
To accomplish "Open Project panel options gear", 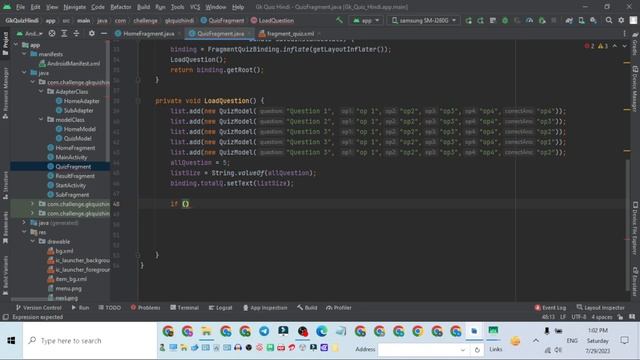I will pos(91,33).
